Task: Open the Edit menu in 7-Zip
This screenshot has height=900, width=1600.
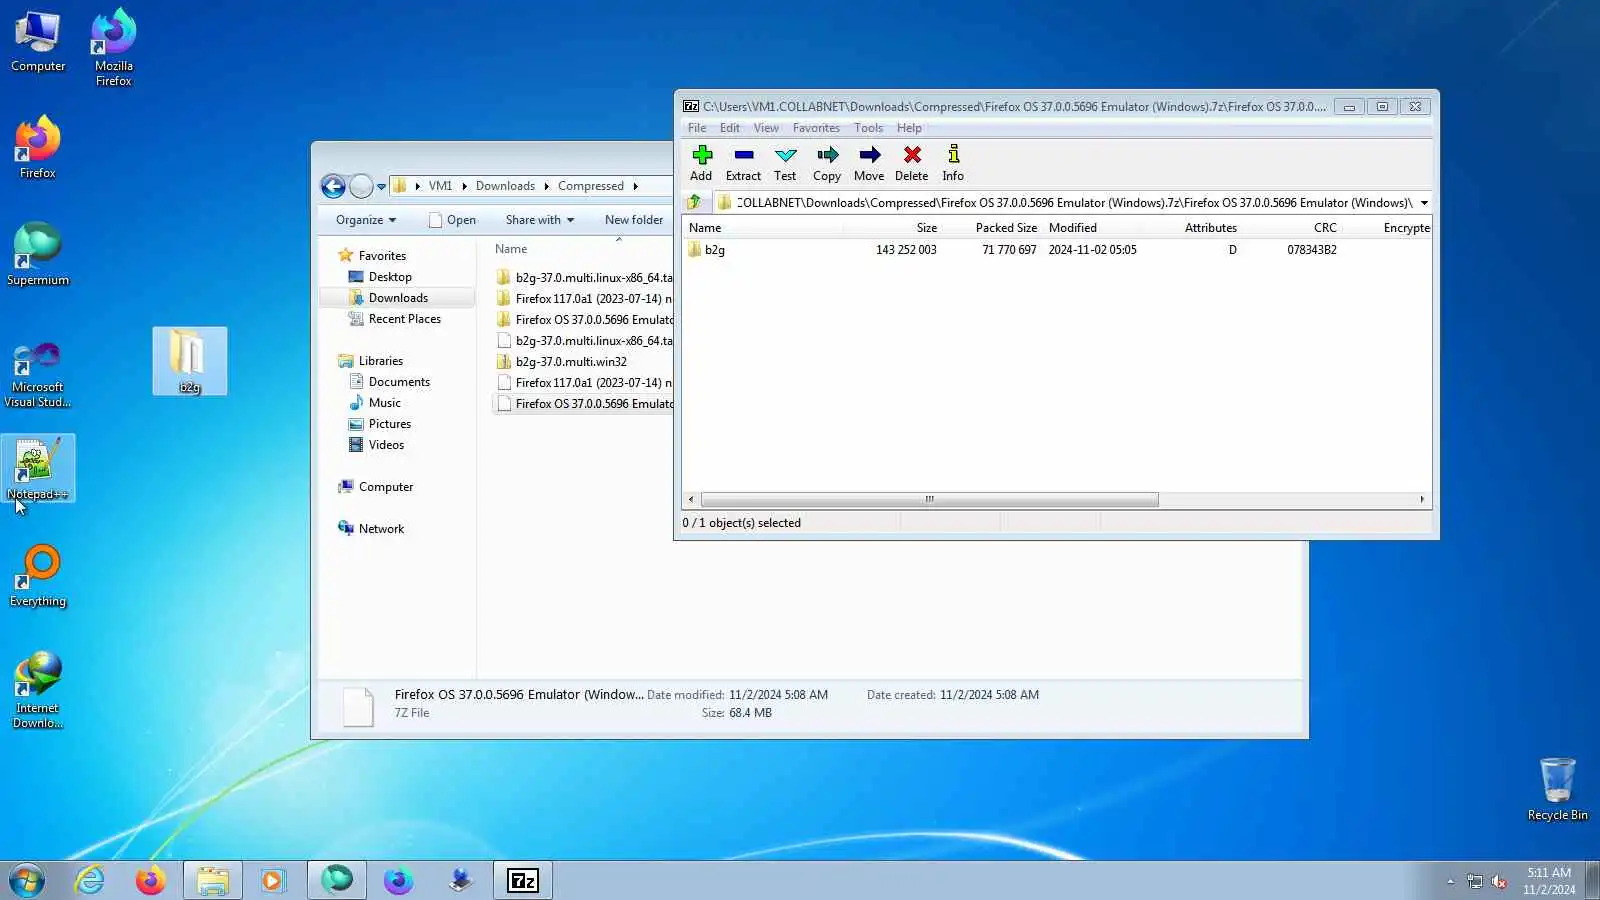Action: click(x=730, y=128)
